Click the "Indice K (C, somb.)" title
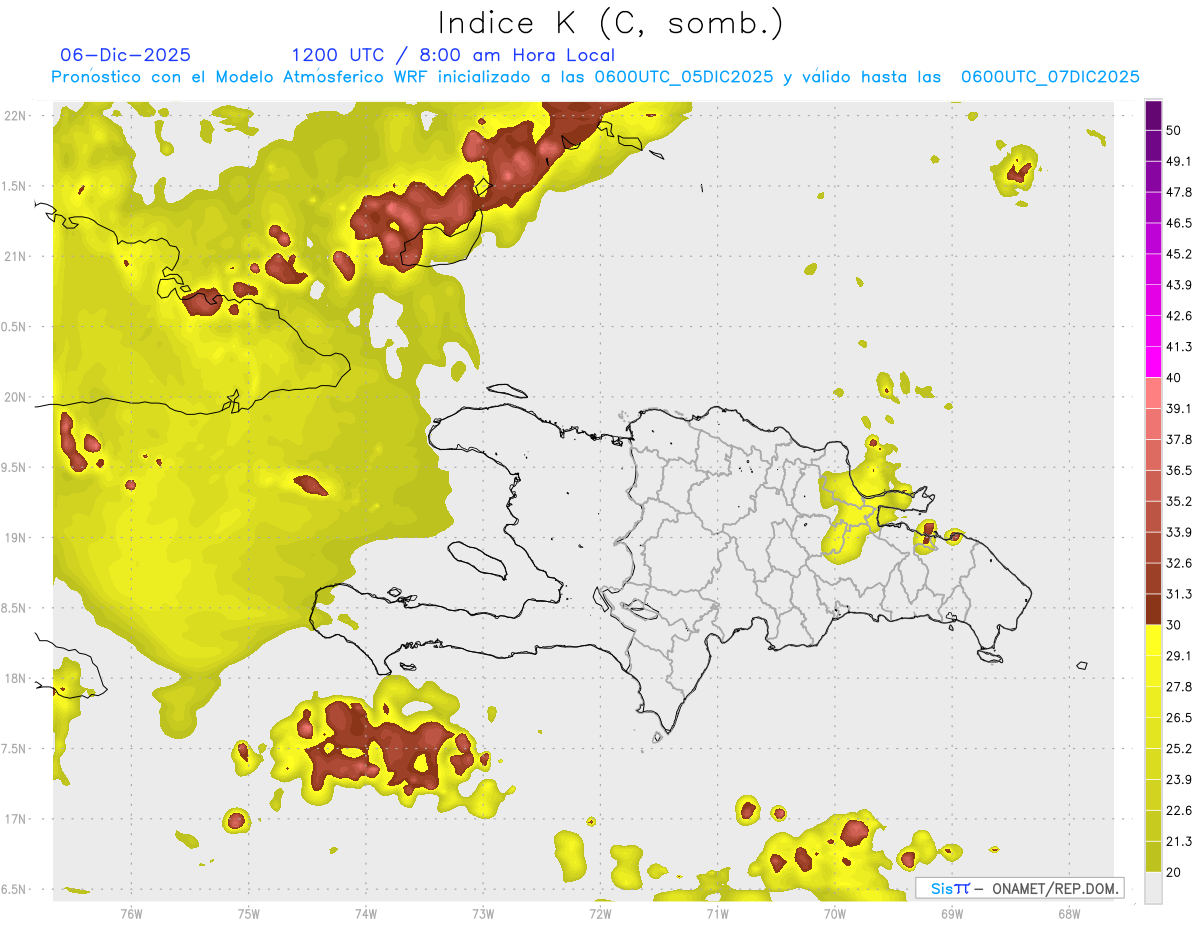The height and width of the screenshot is (927, 1200). pyautogui.click(x=610, y=24)
